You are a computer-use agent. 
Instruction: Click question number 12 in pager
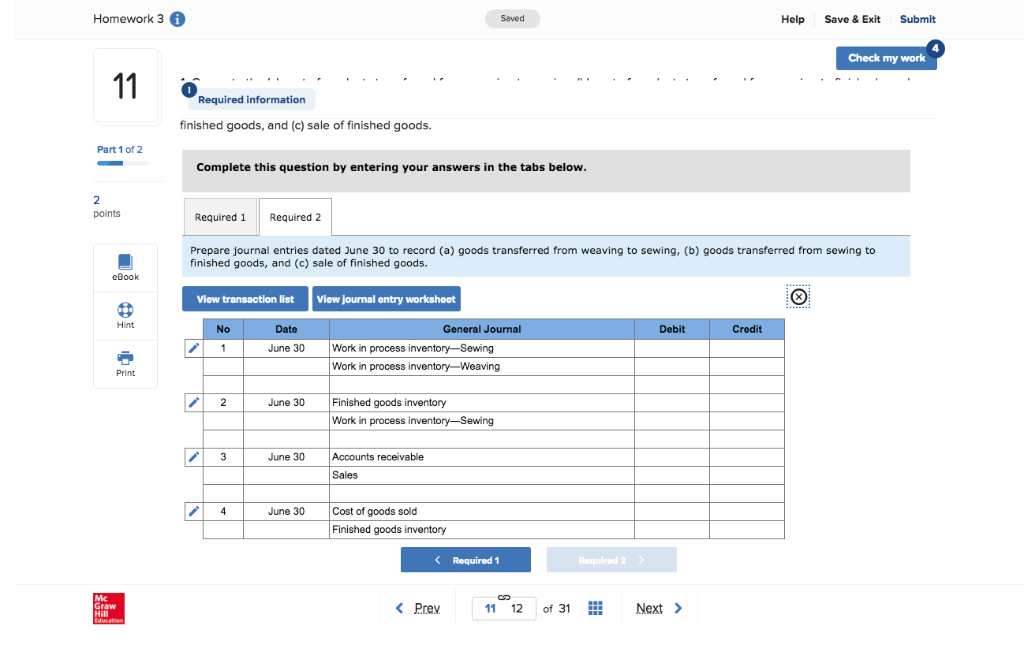coord(517,609)
